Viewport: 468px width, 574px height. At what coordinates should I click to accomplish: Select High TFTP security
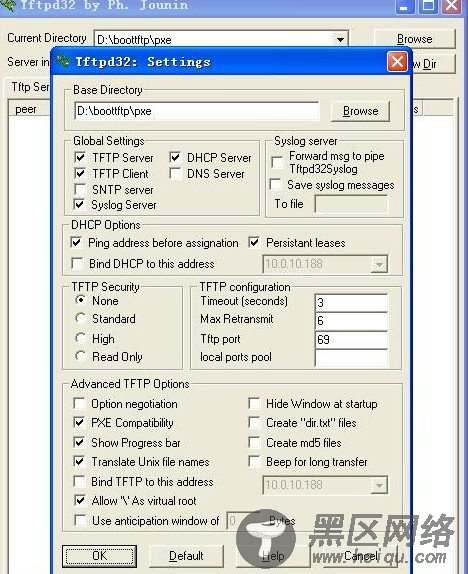point(81,338)
